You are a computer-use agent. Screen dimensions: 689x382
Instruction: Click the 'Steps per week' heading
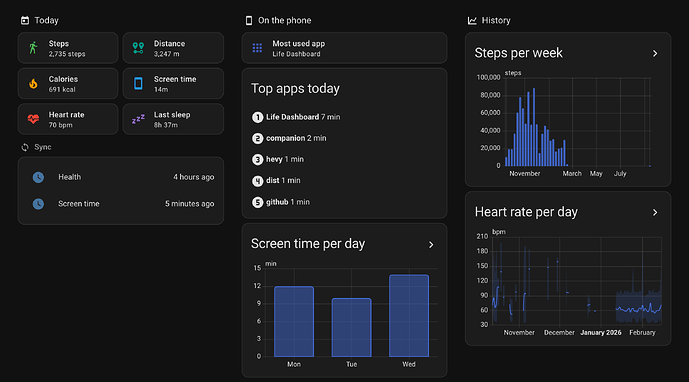point(519,53)
